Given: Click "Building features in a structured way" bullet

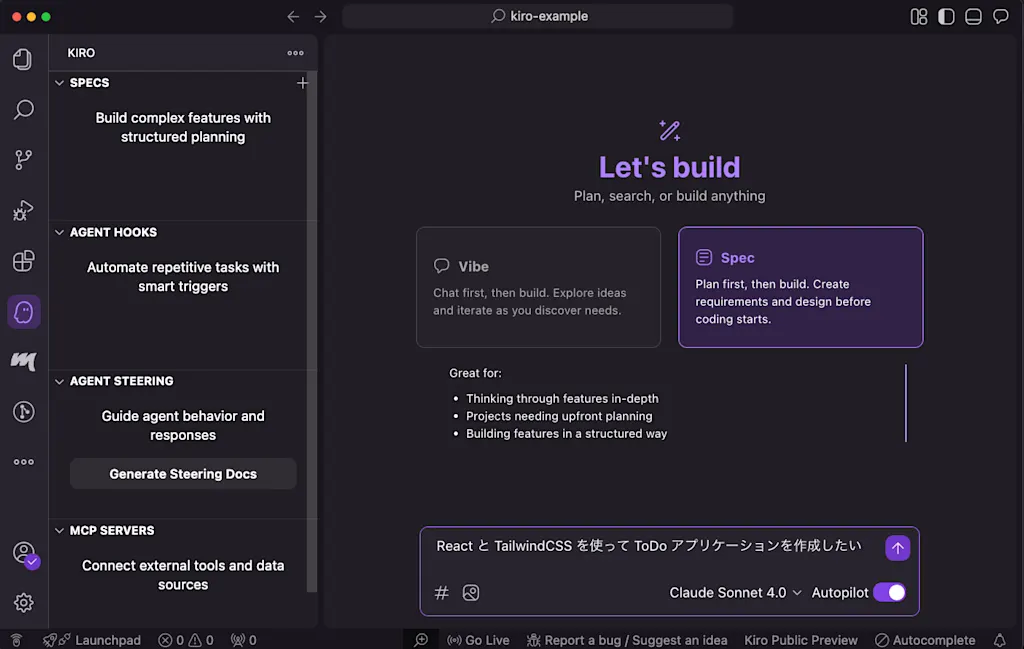Looking at the screenshot, I should pos(566,434).
